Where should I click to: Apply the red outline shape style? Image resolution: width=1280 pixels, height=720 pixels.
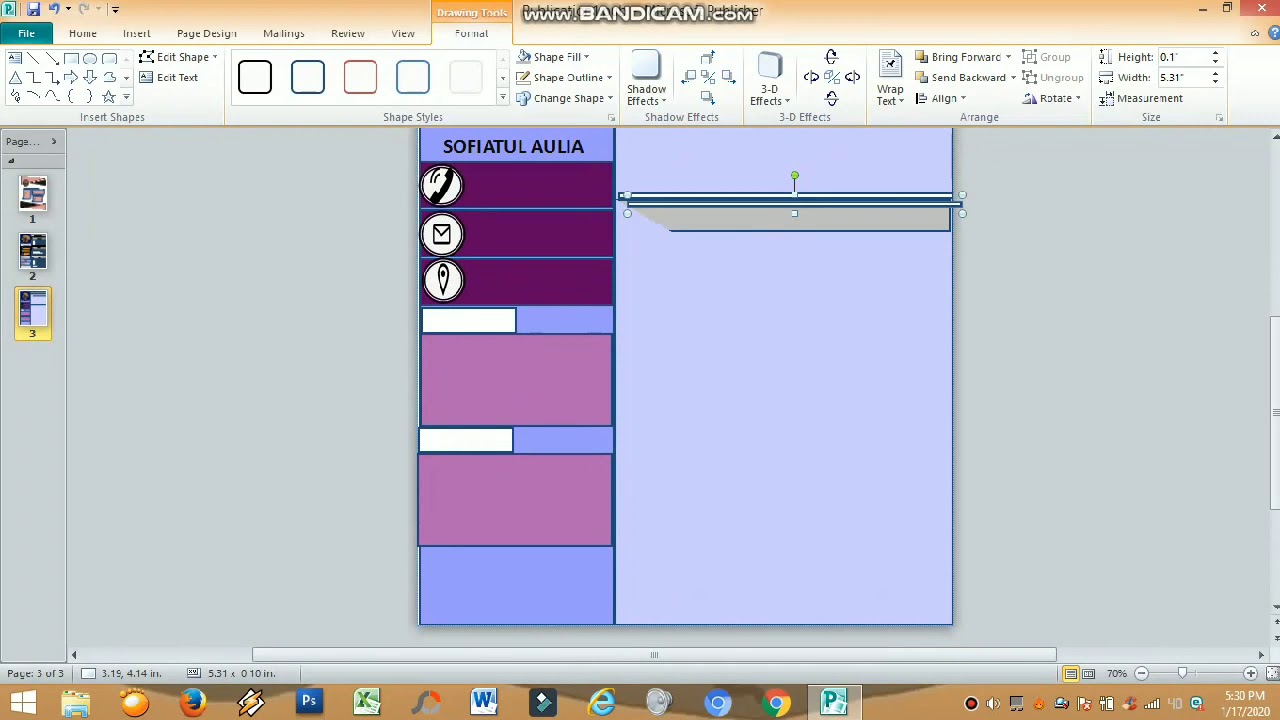click(360, 77)
